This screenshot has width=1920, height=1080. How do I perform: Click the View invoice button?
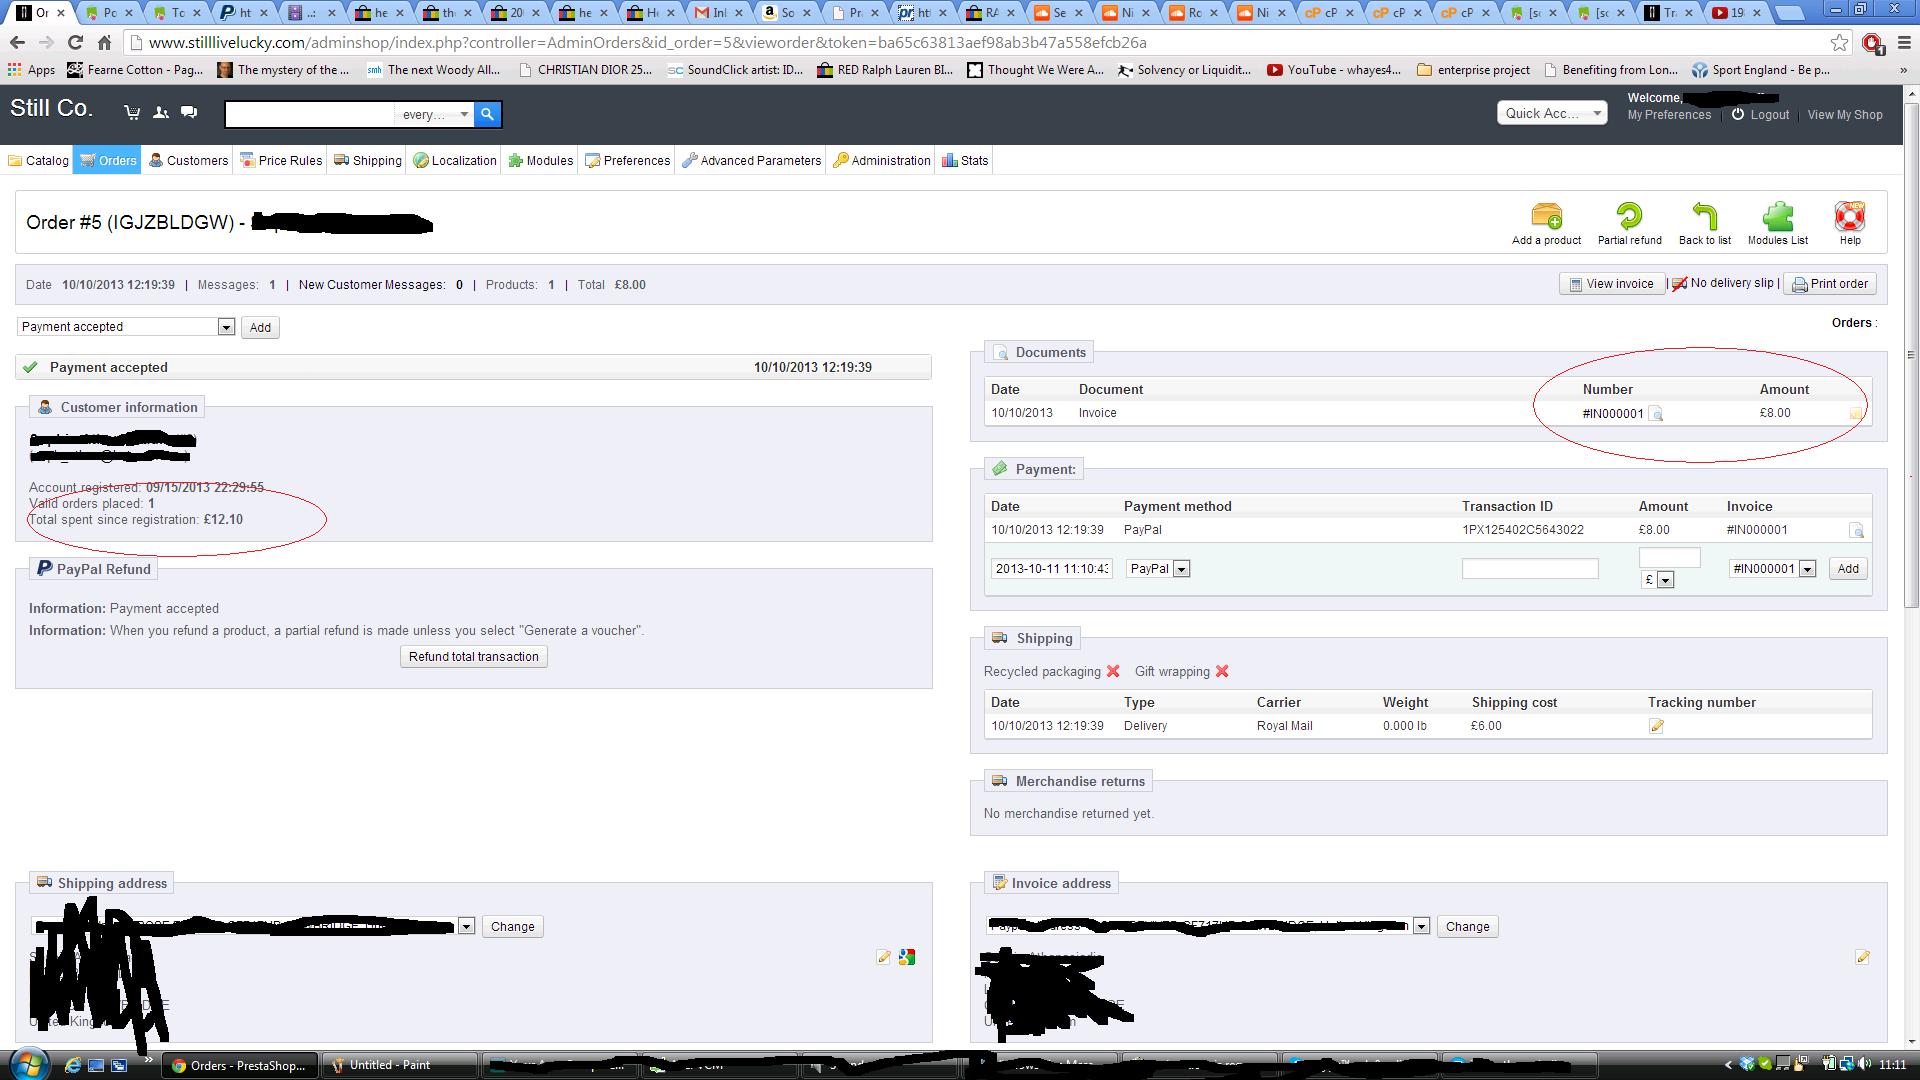[x=1611, y=284]
